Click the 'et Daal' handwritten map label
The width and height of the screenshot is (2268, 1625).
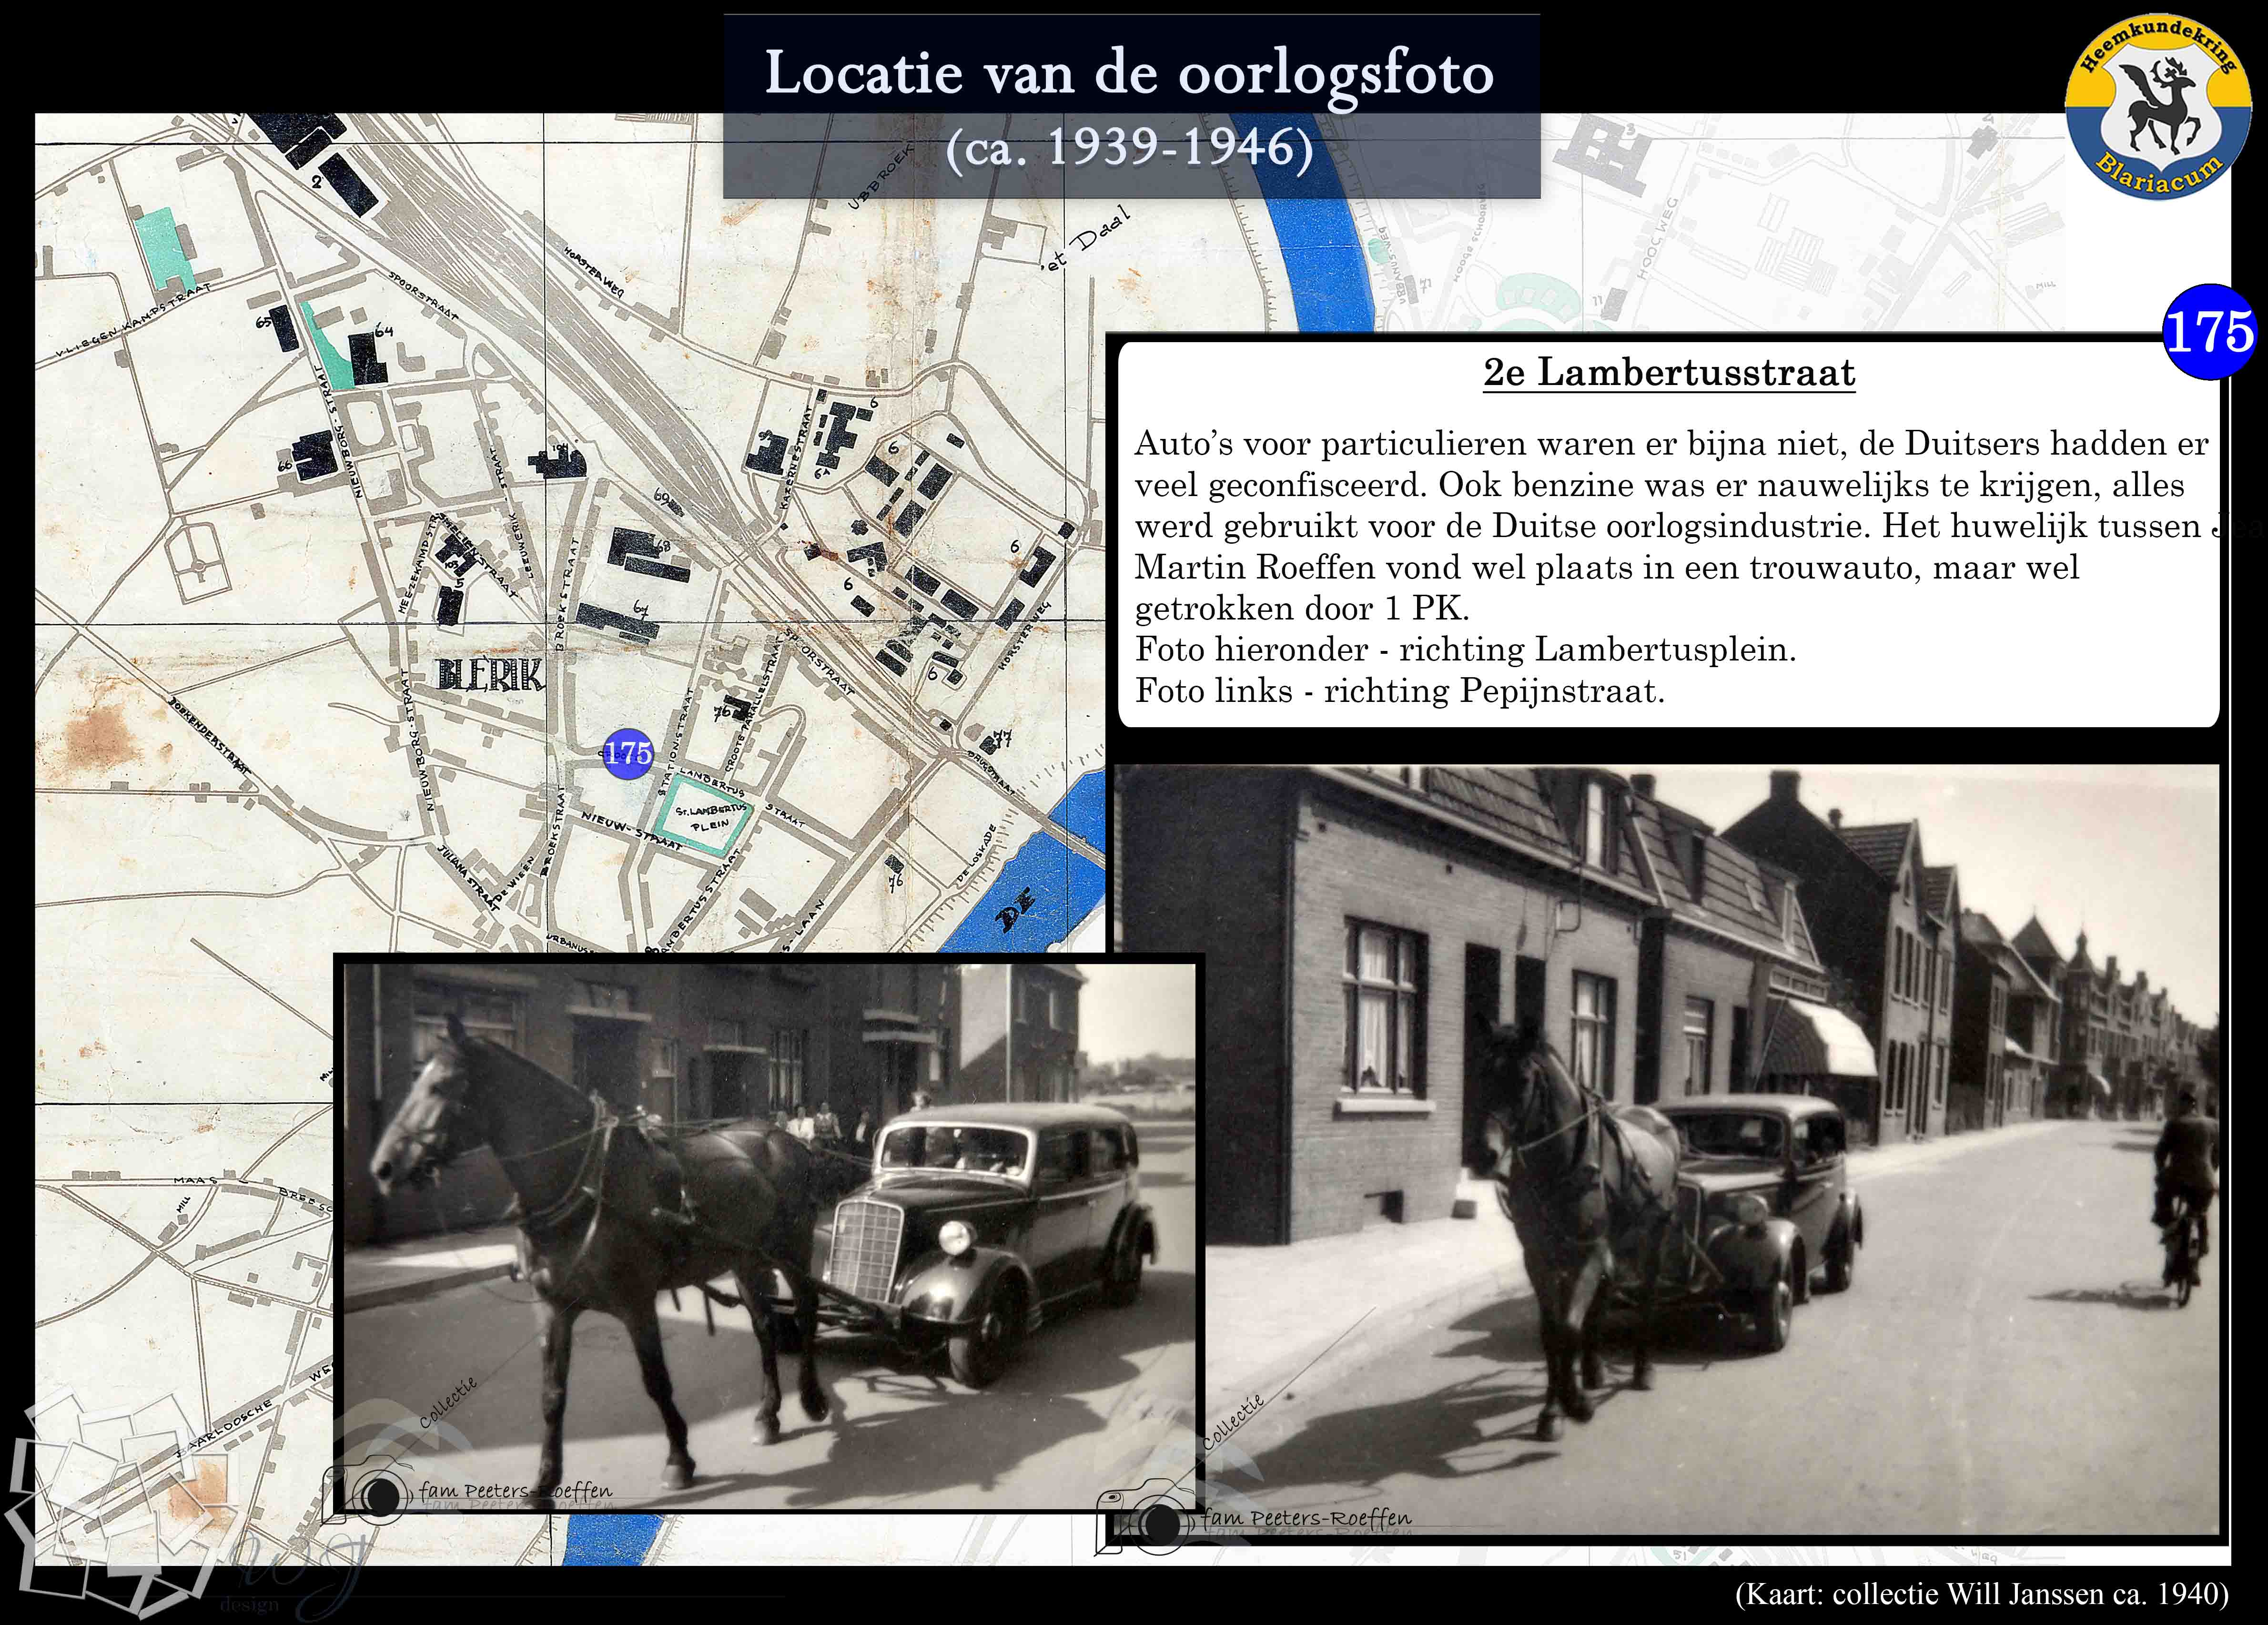1086,237
